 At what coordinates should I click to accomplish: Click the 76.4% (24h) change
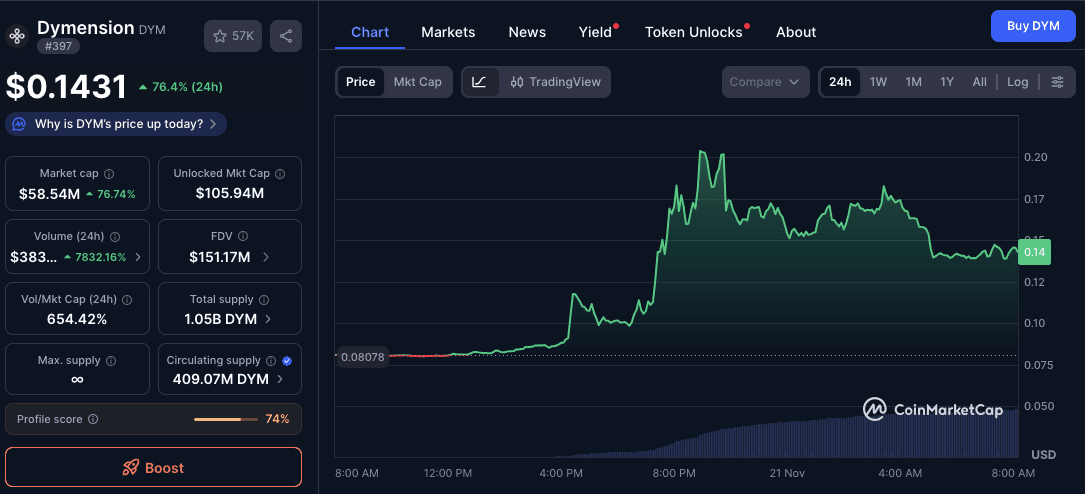[181, 86]
